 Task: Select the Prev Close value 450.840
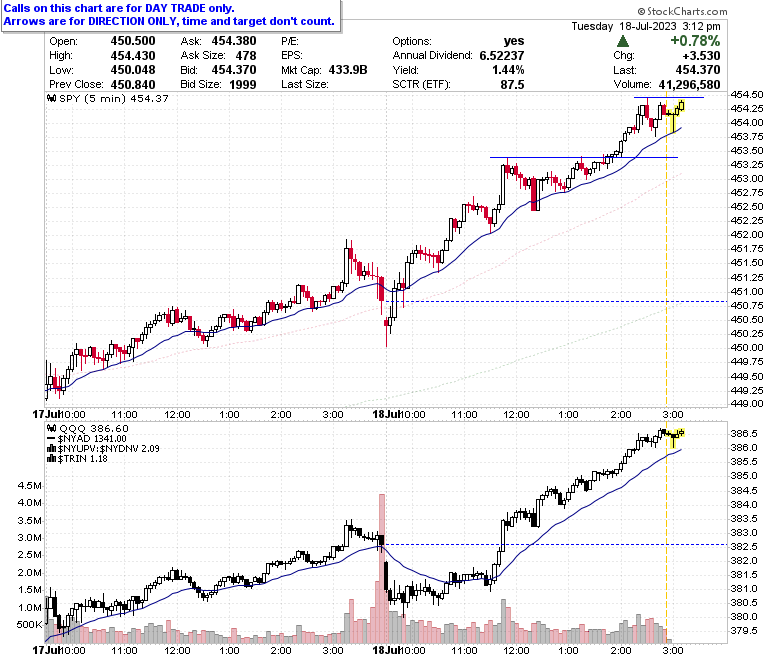click(133, 85)
